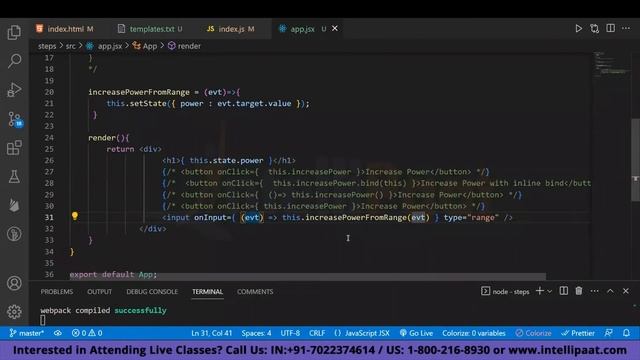
Task: Click 'type="range"' on line 31
Action: pyautogui.click(x=471, y=218)
